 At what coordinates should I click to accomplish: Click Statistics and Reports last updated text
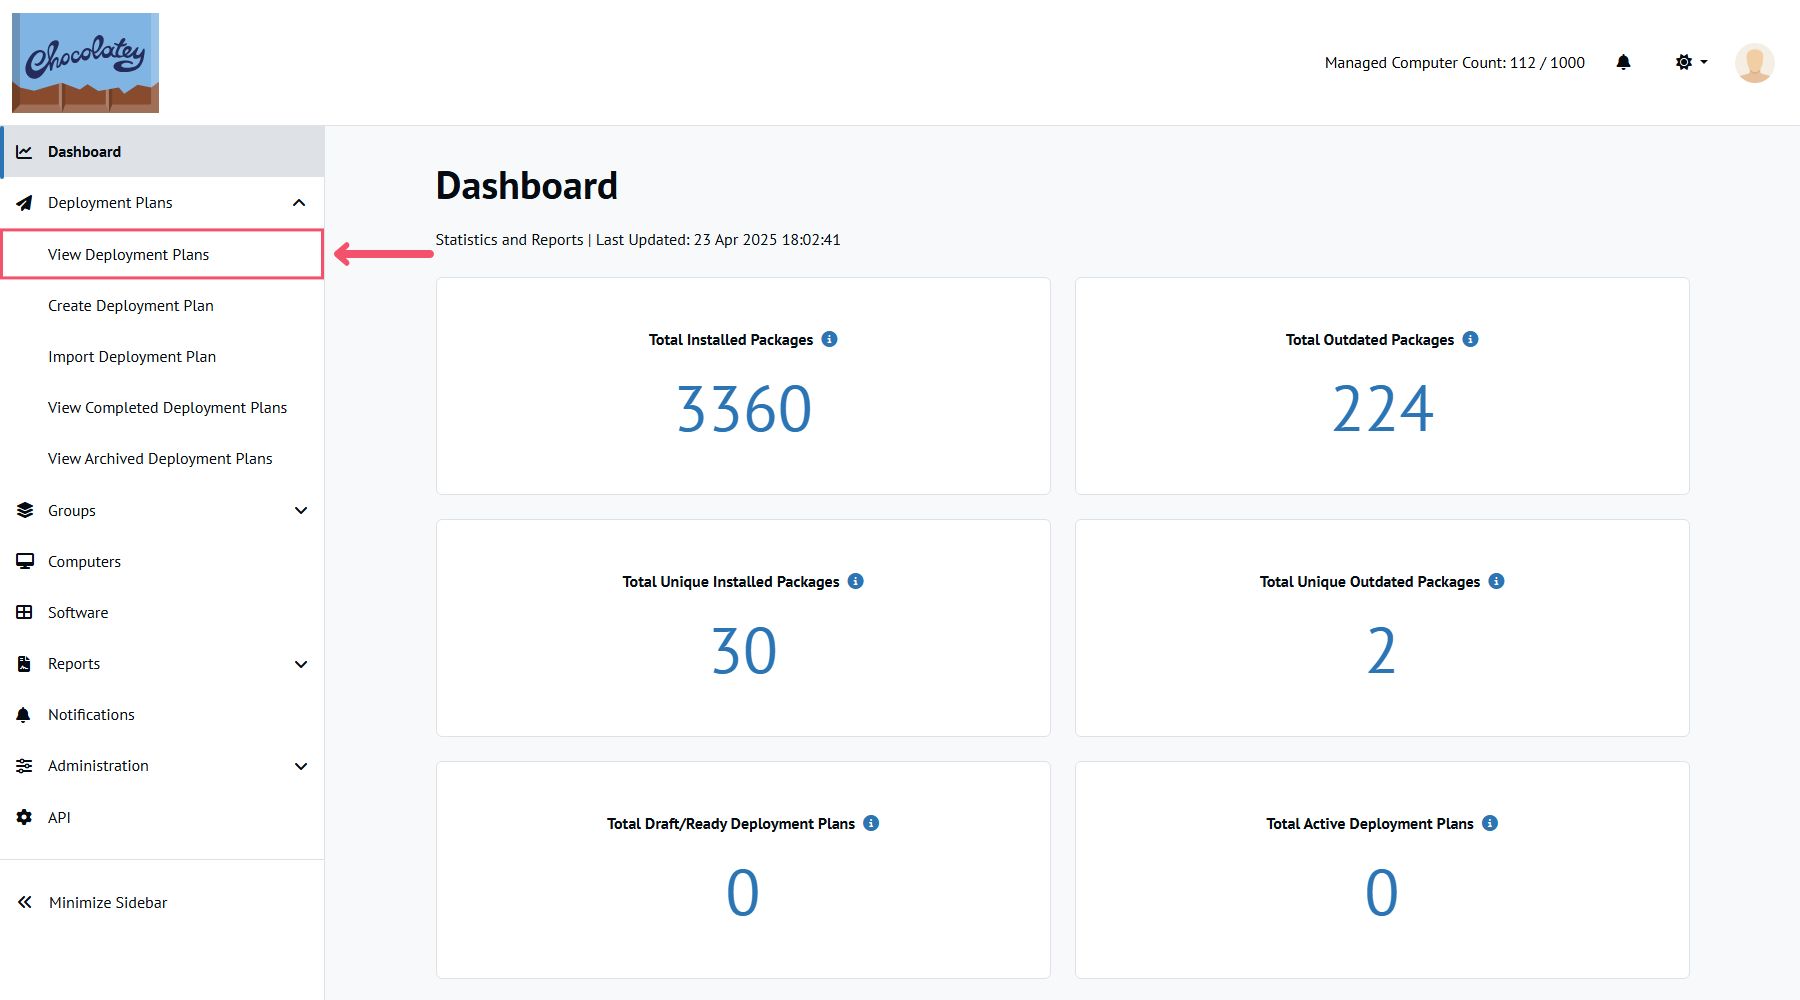pyautogui.click(x=638, y=240)
